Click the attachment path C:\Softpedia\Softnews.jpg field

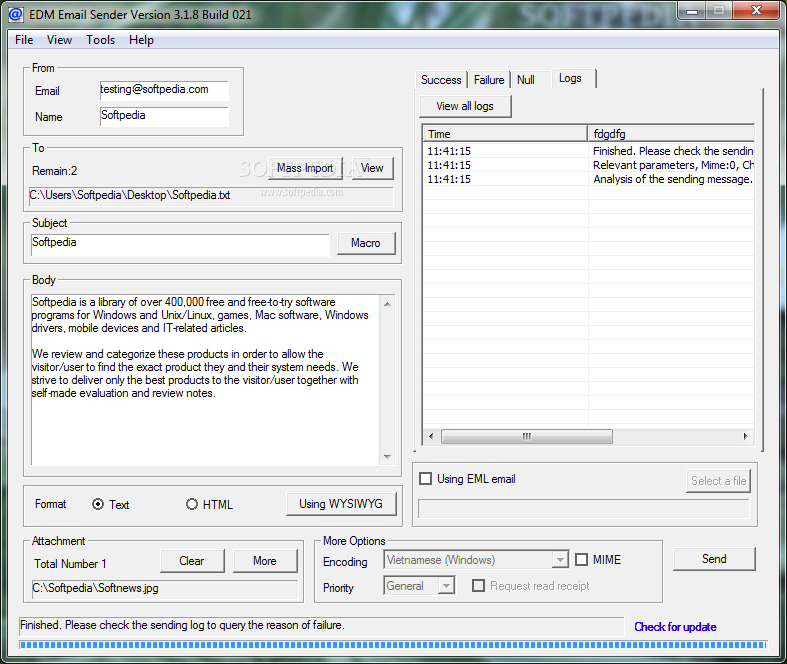click(x=165, y=589)
